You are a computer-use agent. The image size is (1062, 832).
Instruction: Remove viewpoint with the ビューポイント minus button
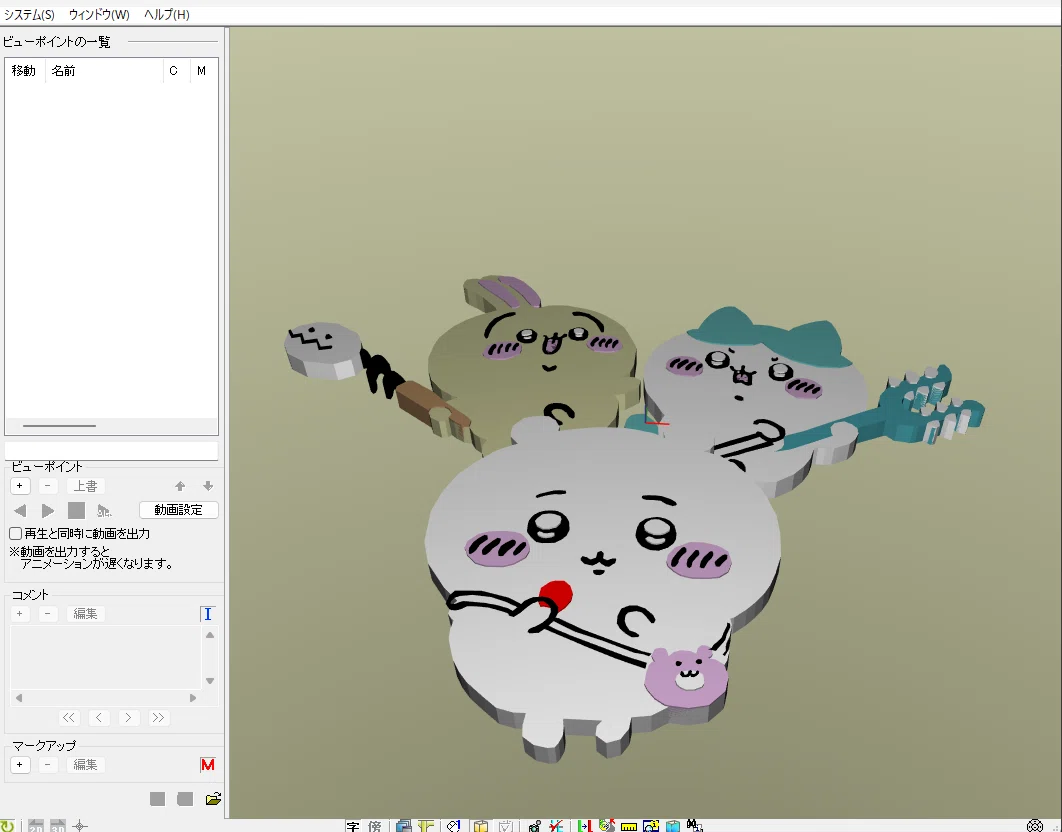tap(47, 486)
